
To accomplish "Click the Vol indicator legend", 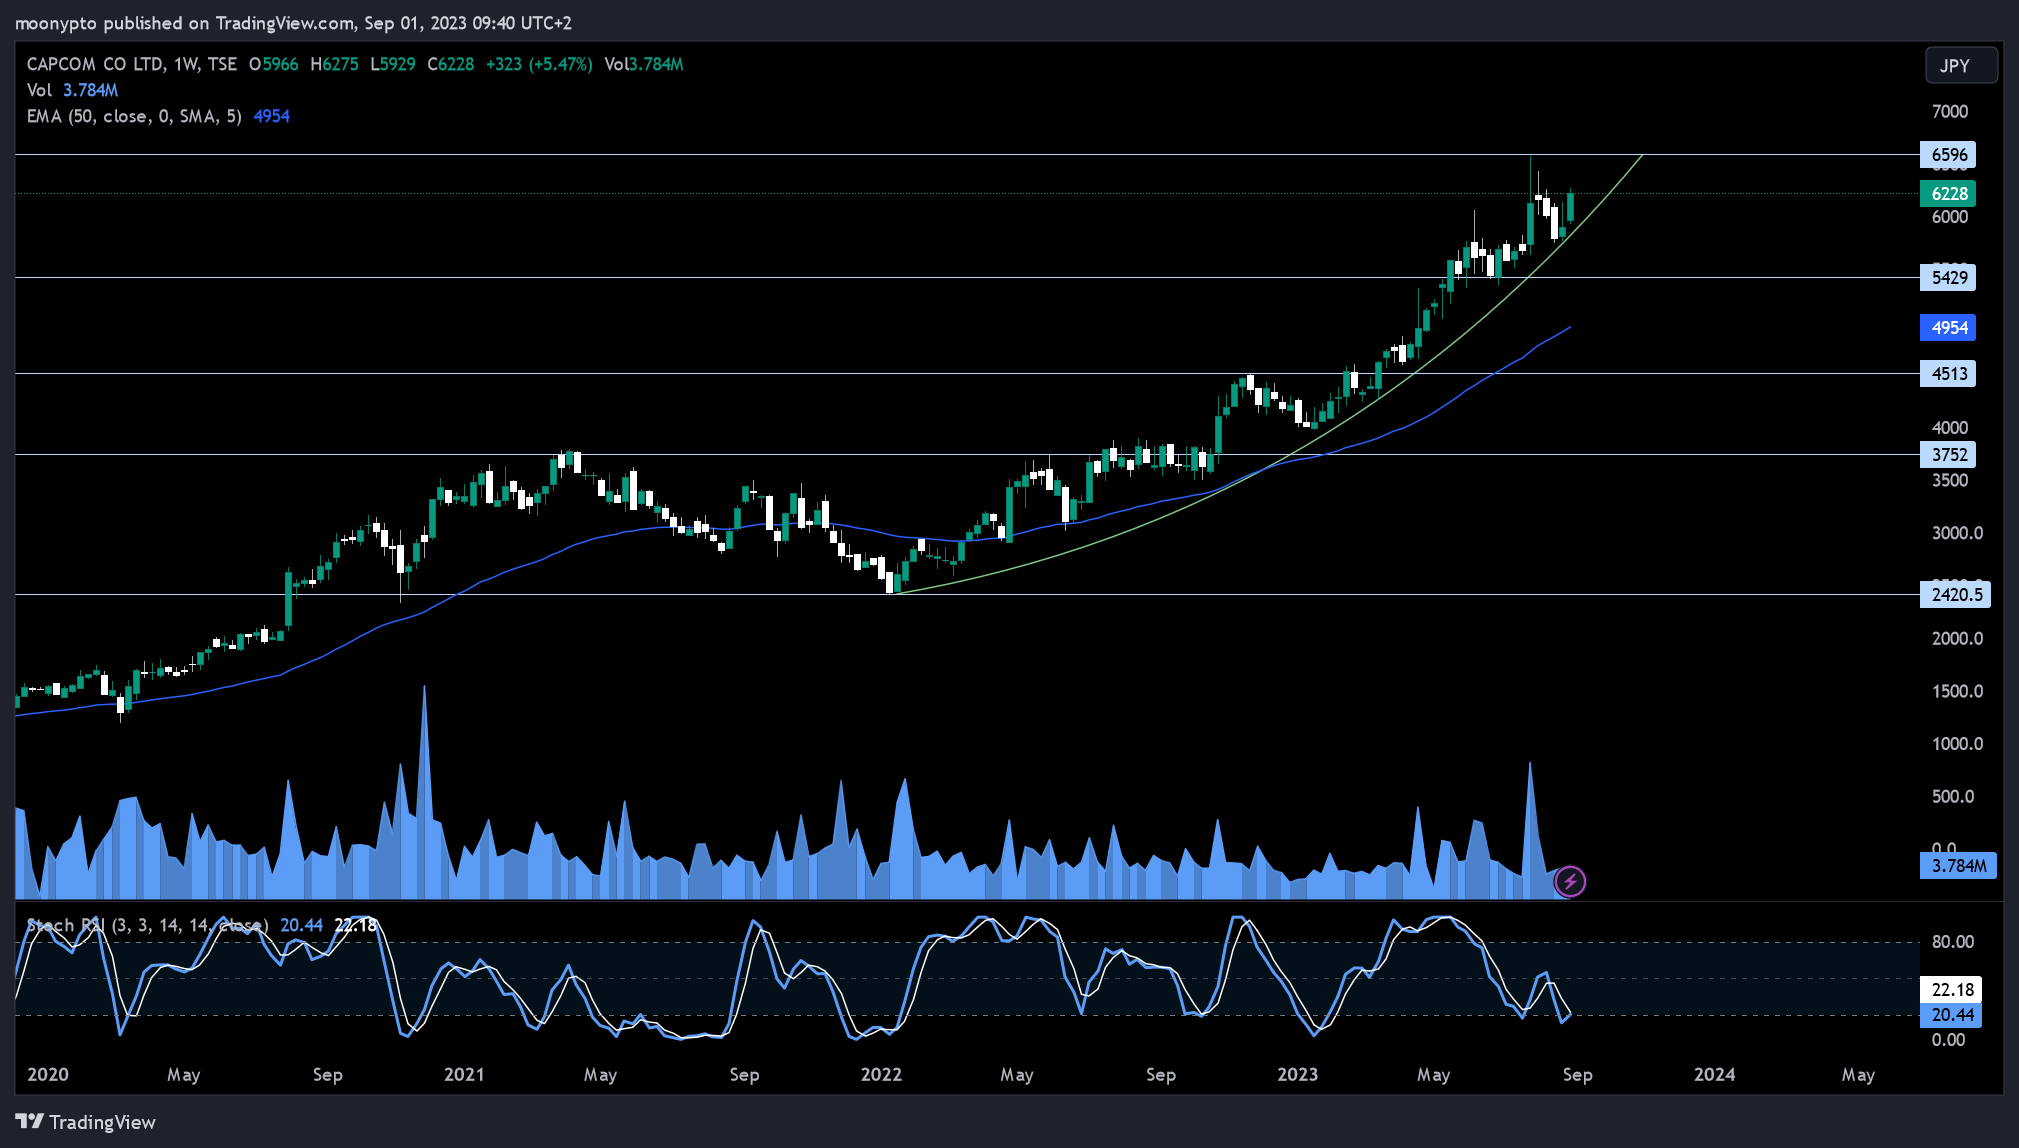I will click(72, 90).
